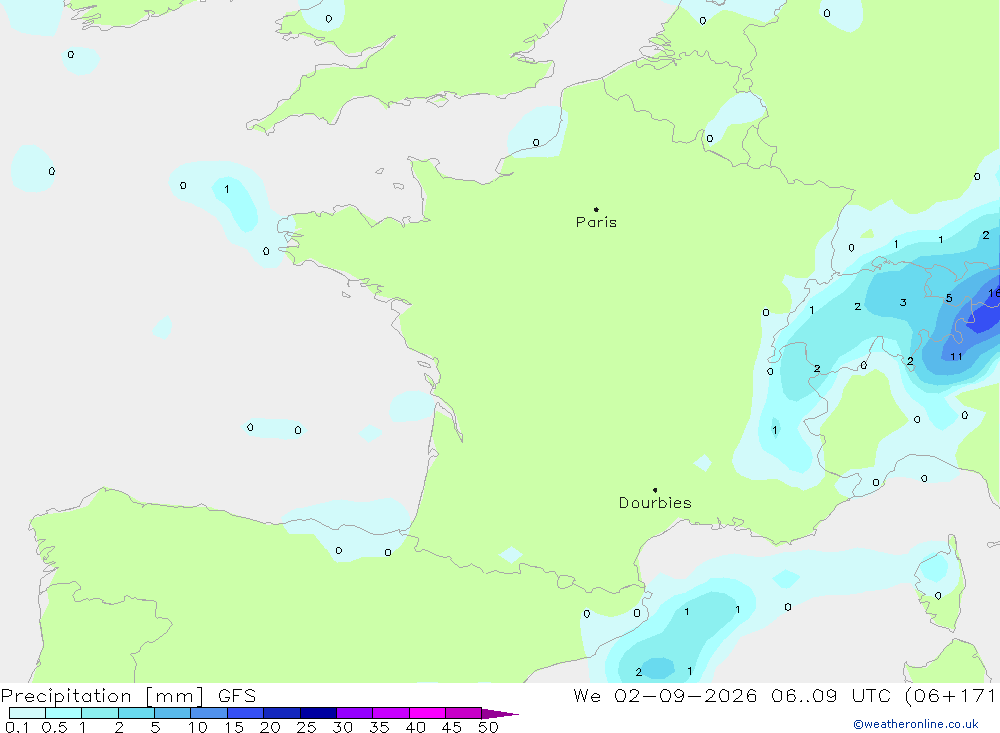This screenshot has height=733, width=1000.
Task: Pick the 20–25 mm legend color swatch
Action: pyautogui.click(x=282, y=713)
